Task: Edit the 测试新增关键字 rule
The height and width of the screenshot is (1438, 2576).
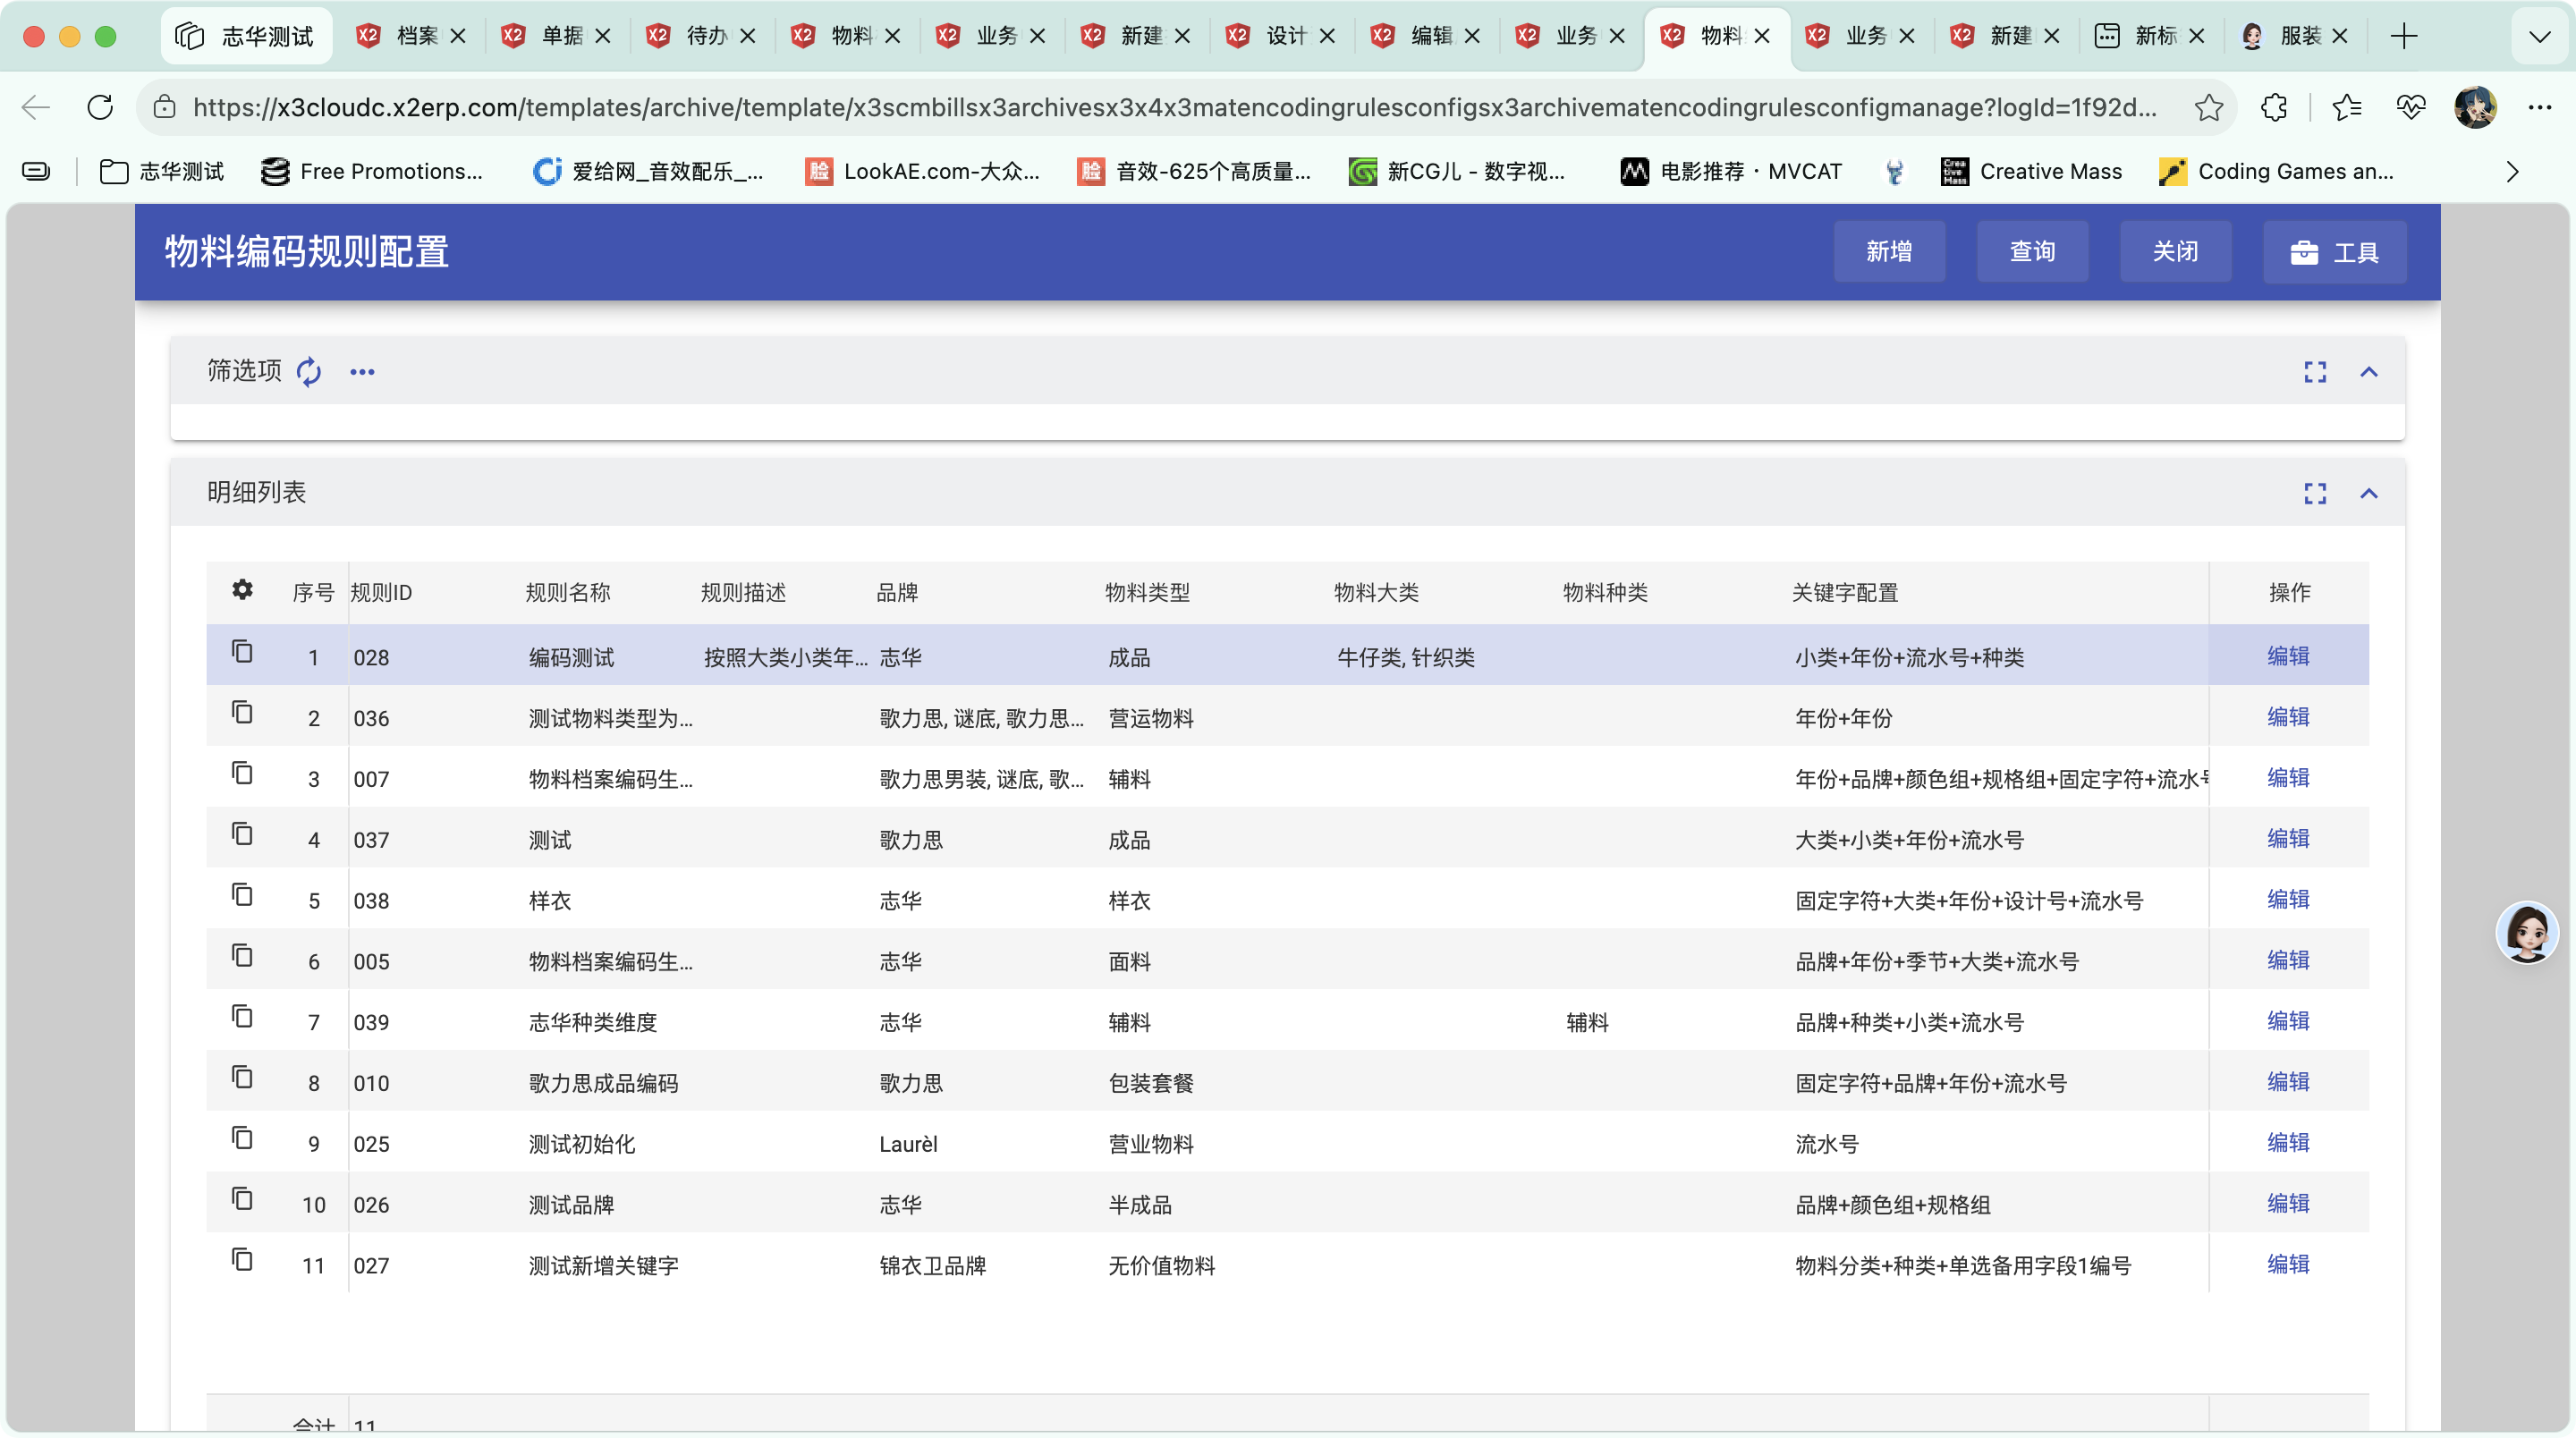Action: click(2288, 1264)
